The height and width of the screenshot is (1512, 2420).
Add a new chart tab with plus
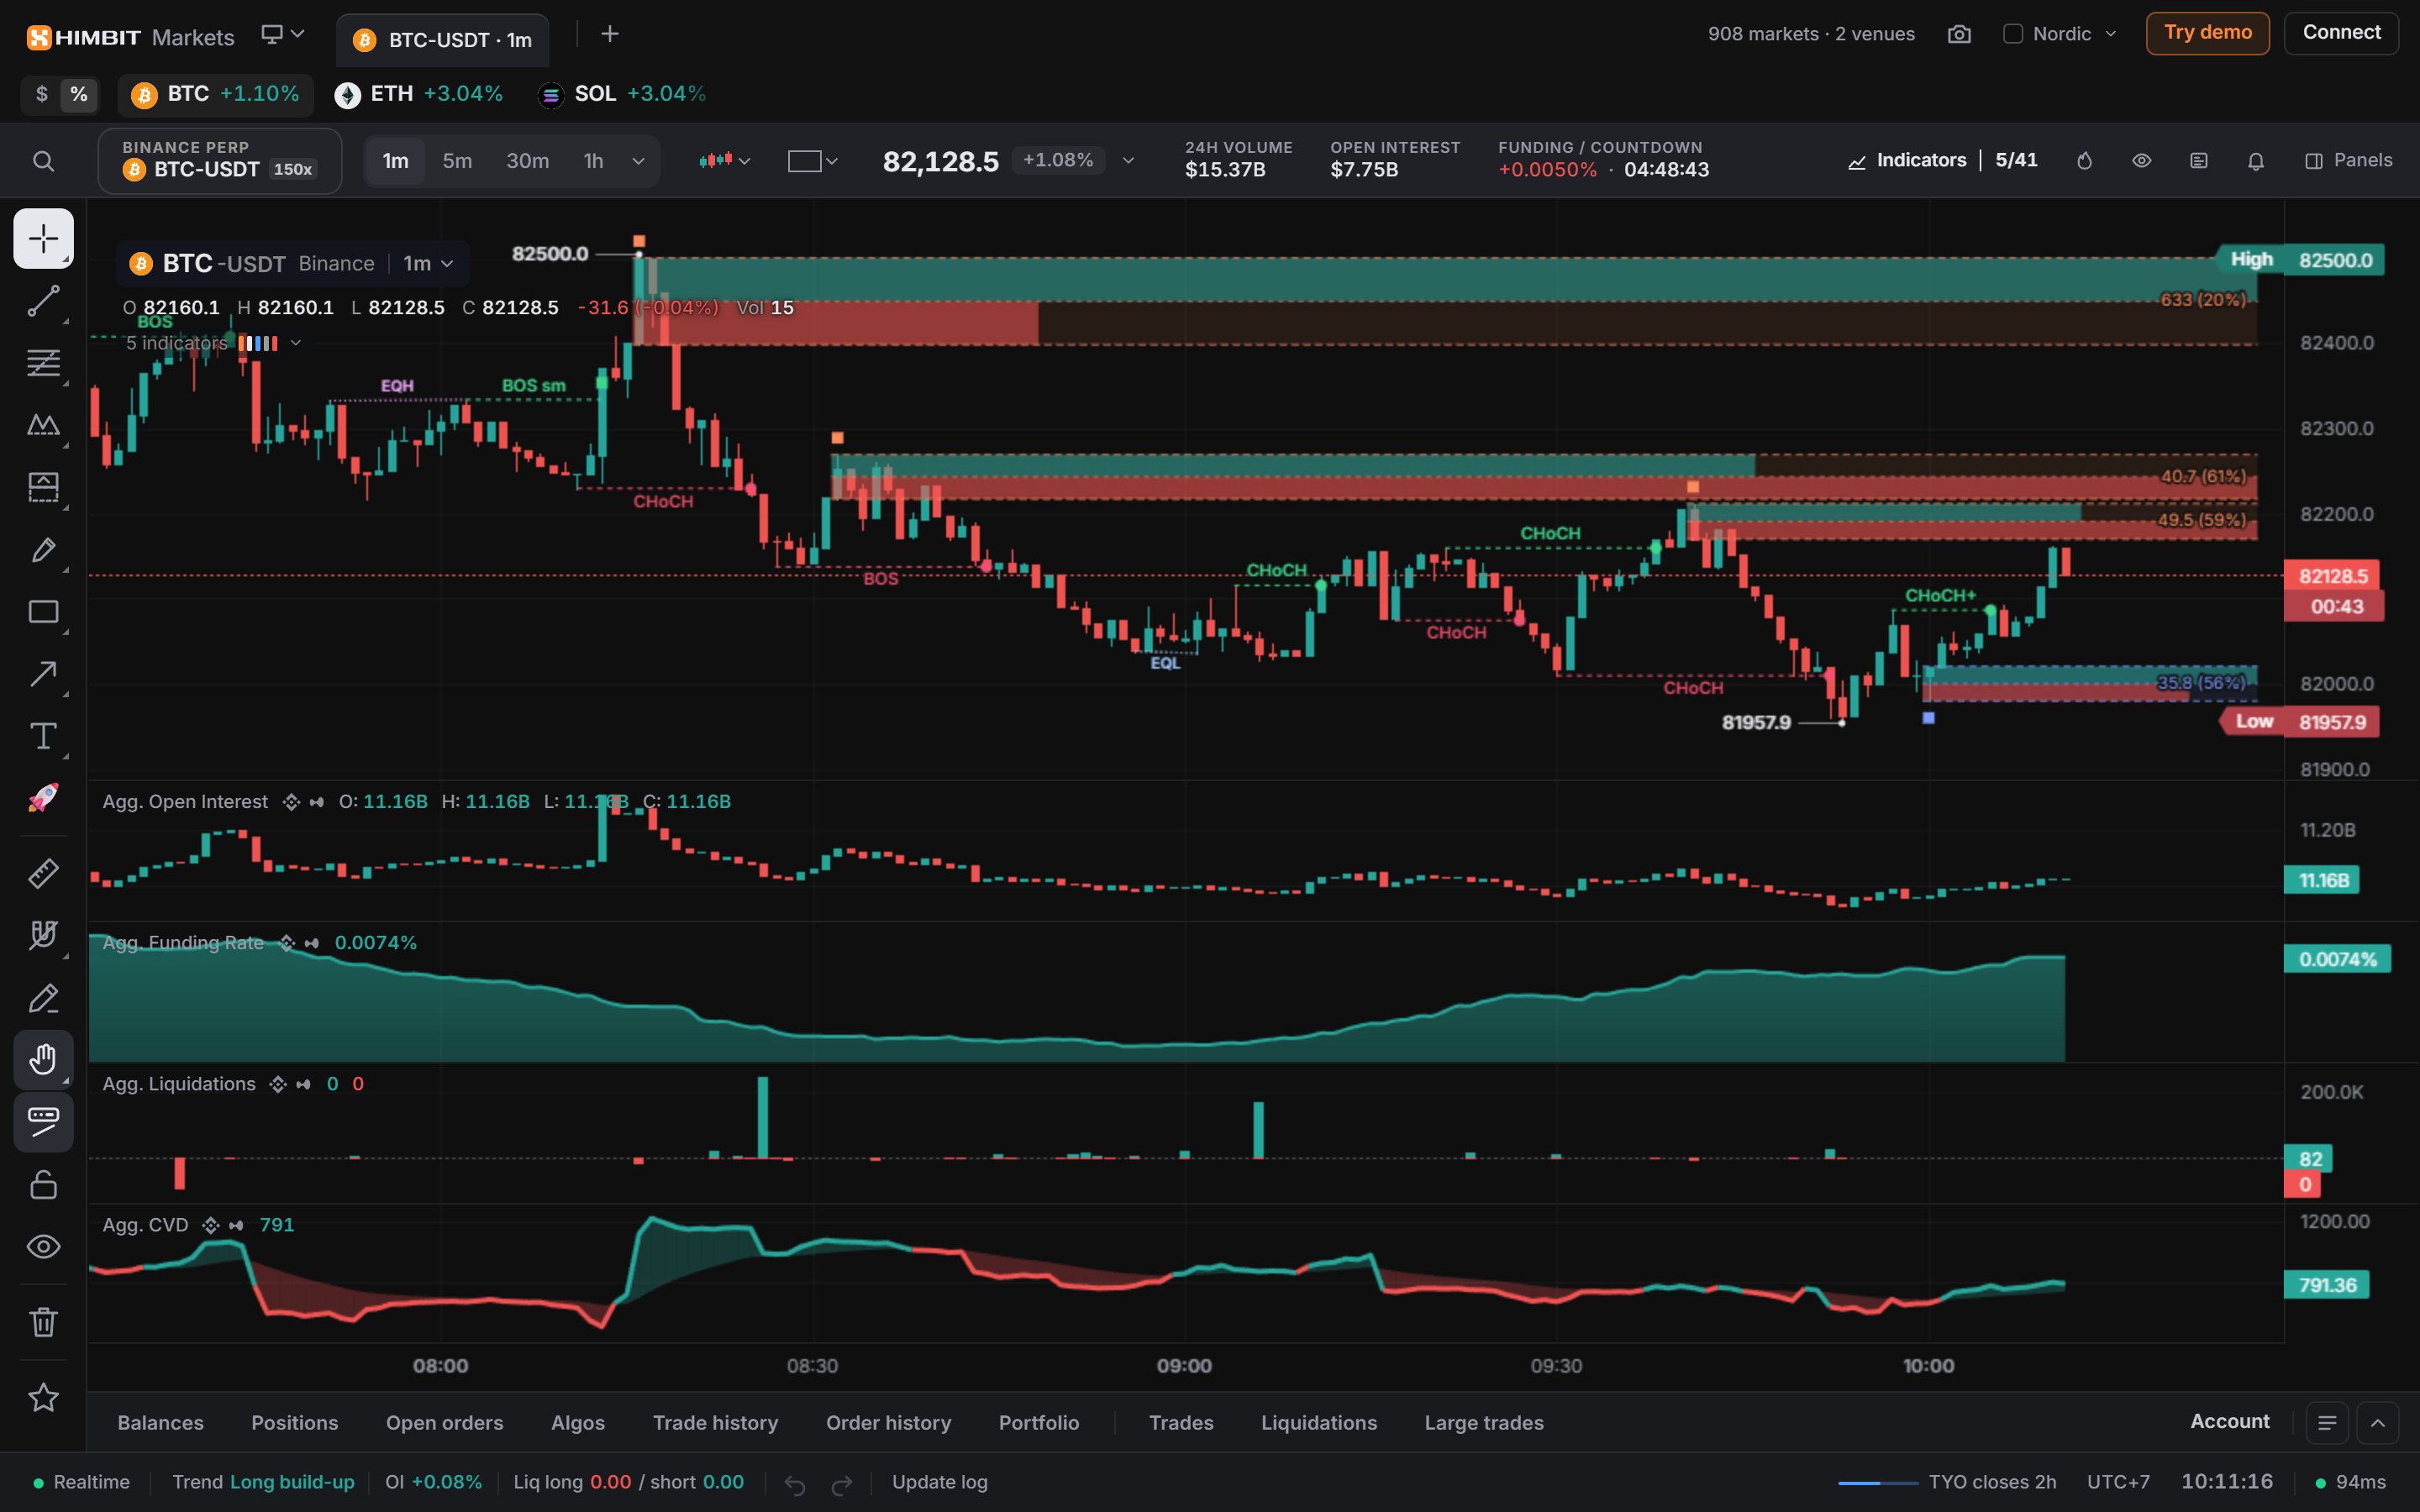click(x=609, y=35)
